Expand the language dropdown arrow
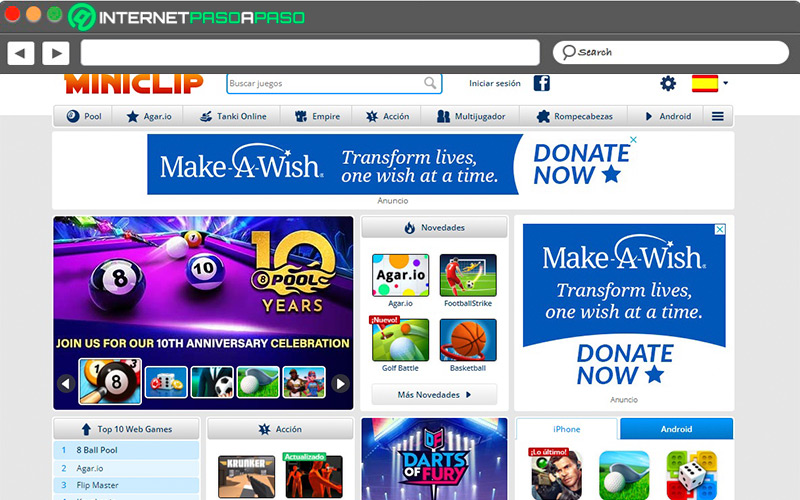Image resolution: width=800 pixels, height=500 pixels. (725, 83)
